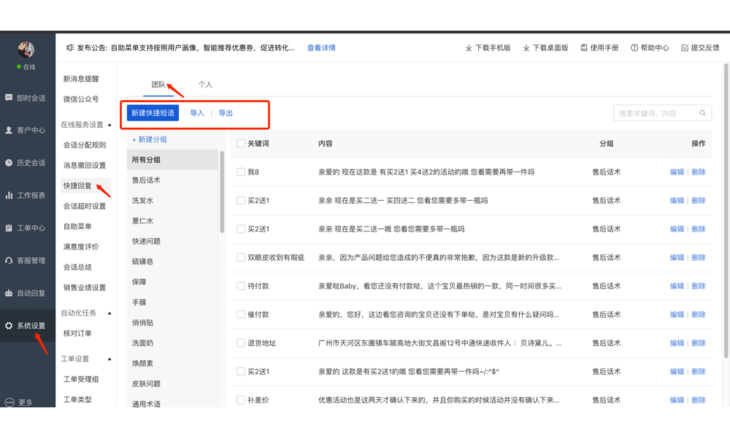Click the search magnifier icon in keyword box
The image size is (730, 438).
[702, 114]
